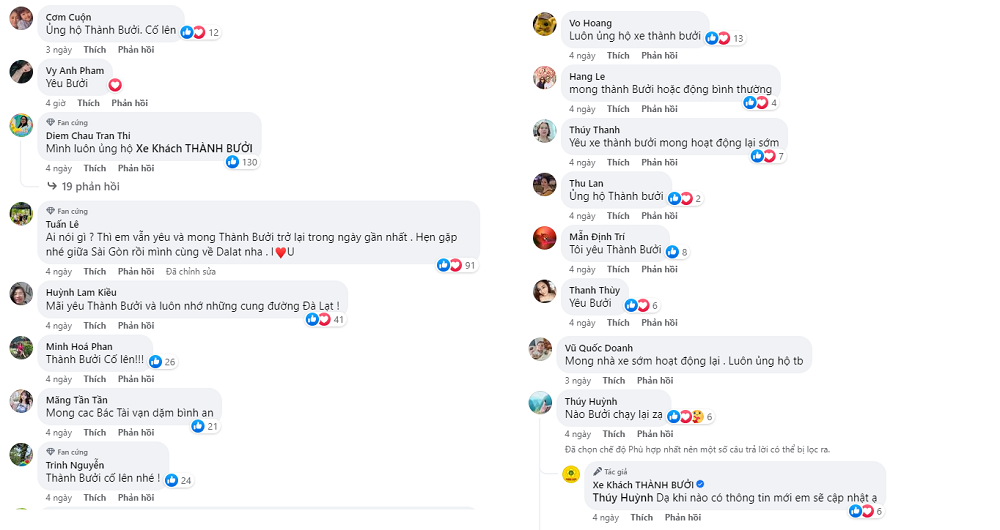The width and height of the screenshot is (1000, 530).
Task: View reactions on Vo Hoang's comment
Action: pyautogui.click(x=718, y=38)
